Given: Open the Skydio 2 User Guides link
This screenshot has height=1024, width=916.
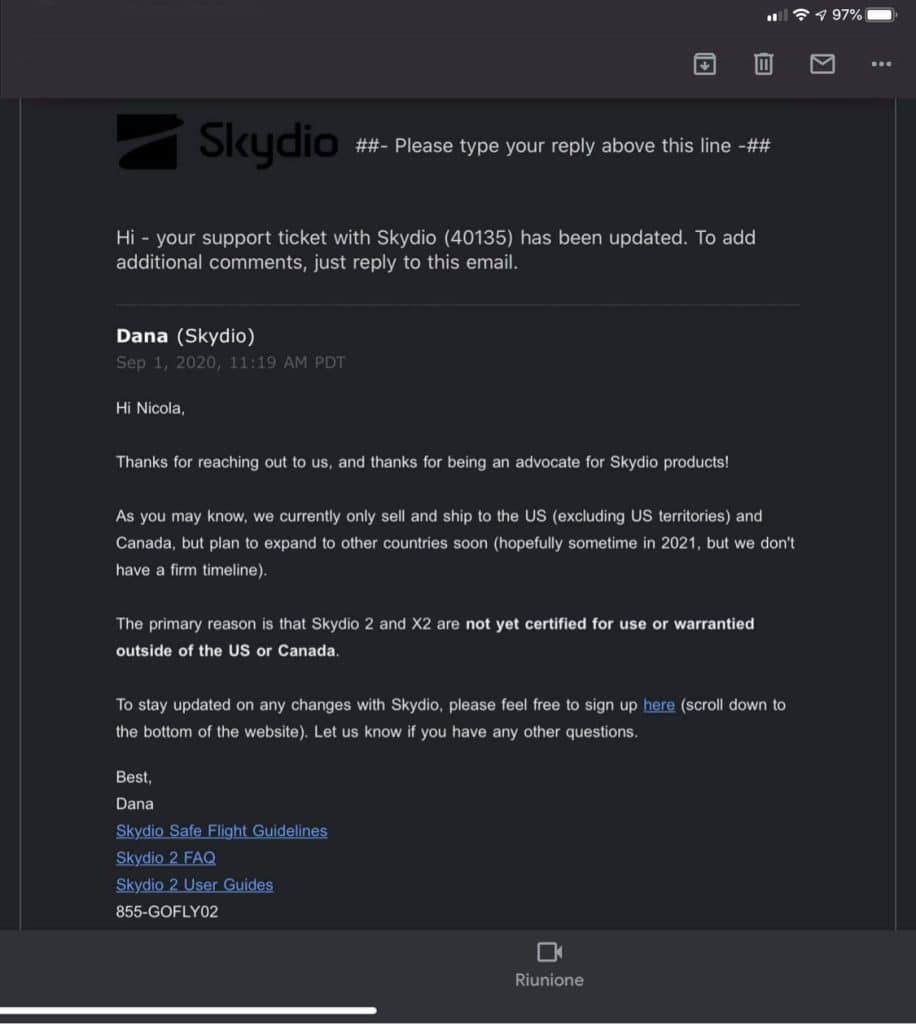Looking at the screenshot, I should pyautogui.click(x=195, y=885).
